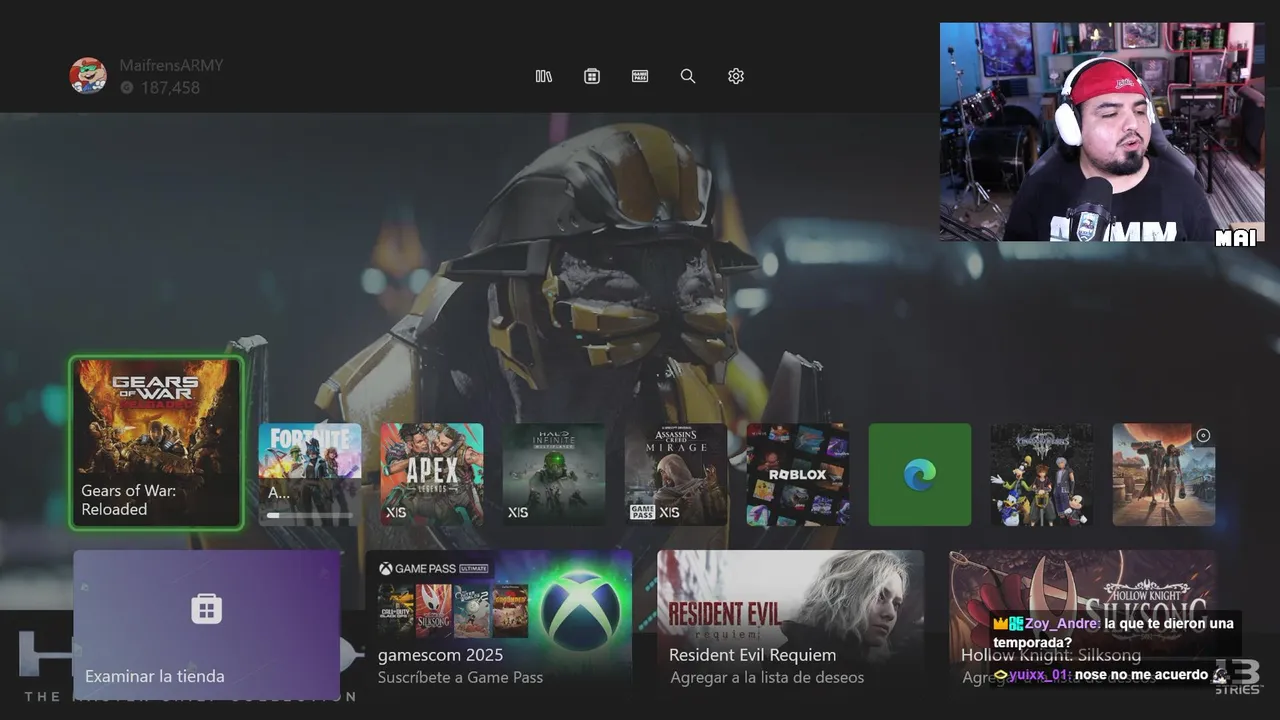
Task: Open the Halo Infinite tile
Action: click(x=554, y=474)
